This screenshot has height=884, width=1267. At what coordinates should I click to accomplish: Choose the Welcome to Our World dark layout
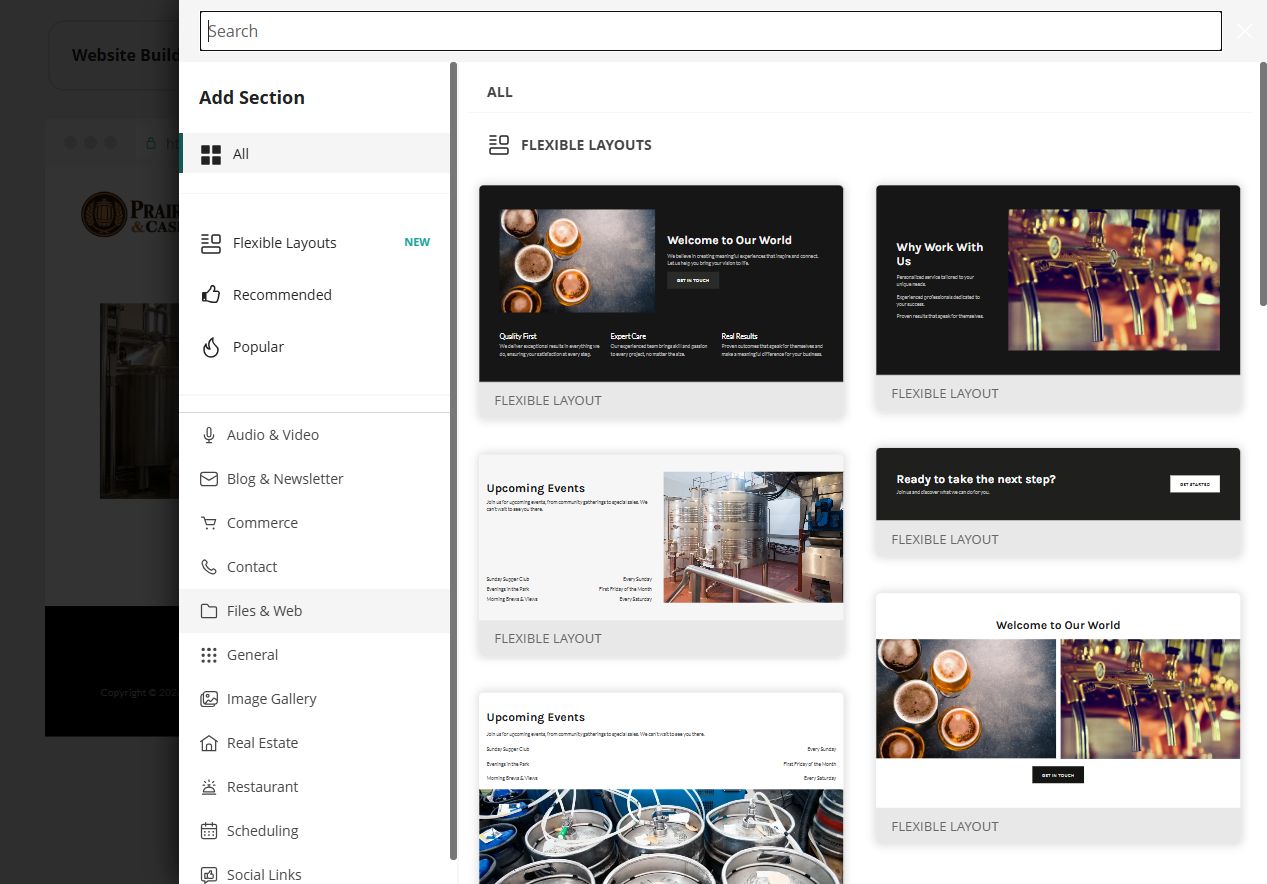click(x=661, y=301)
